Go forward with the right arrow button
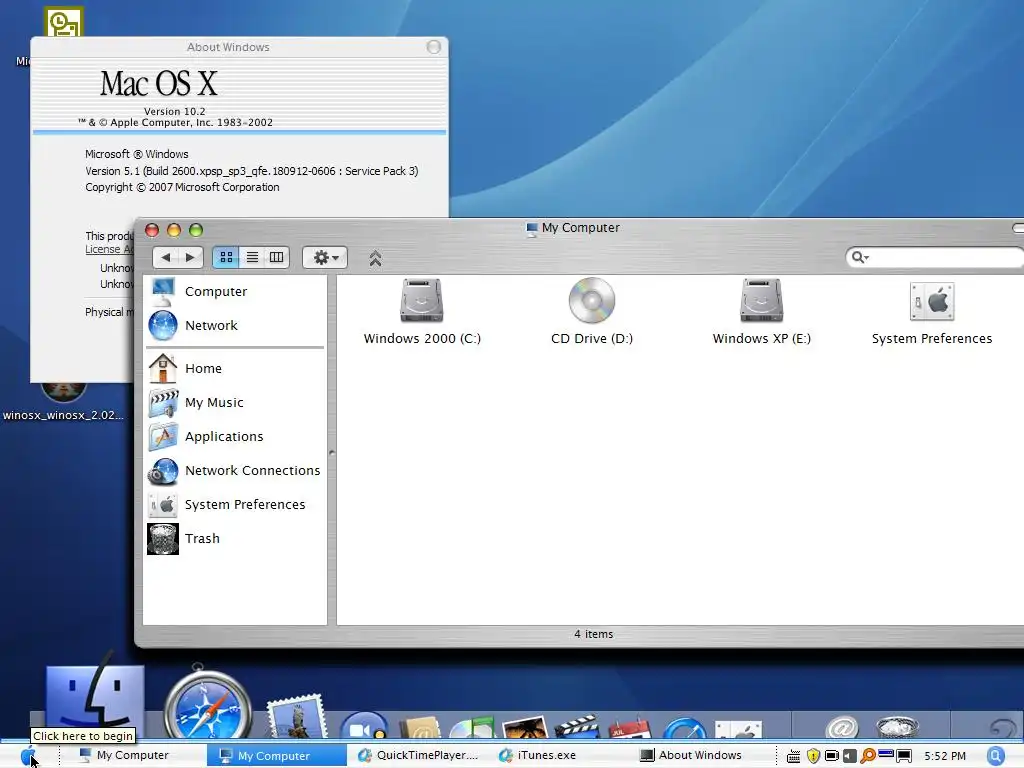1024x768 pixels. click(x=191, y=257)
